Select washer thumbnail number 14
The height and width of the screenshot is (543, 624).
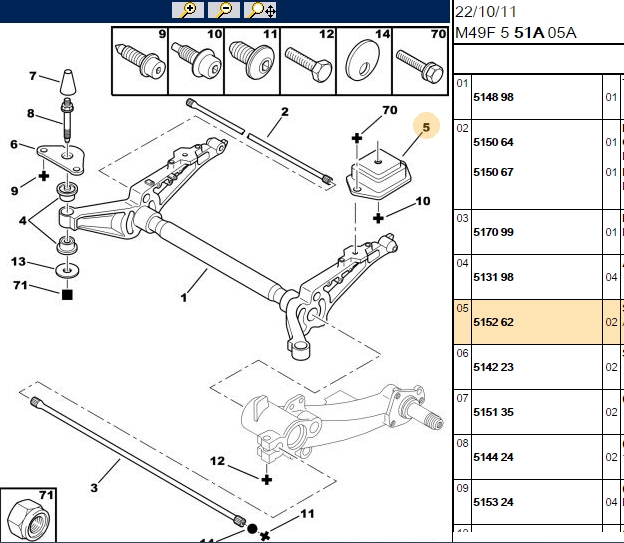click(364, 61)
